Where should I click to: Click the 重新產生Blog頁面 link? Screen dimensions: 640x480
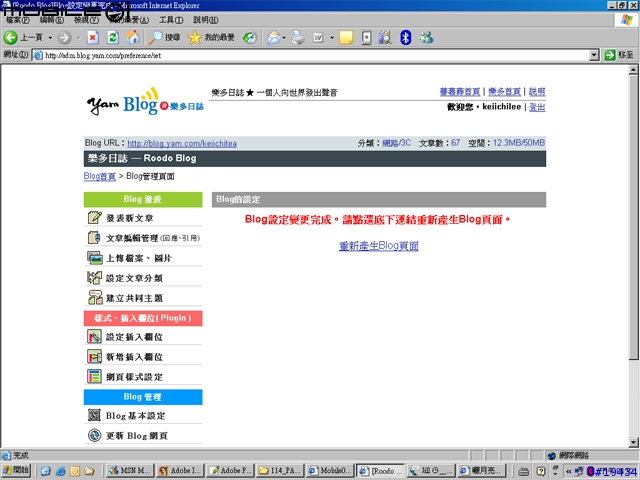click(379, 246)
